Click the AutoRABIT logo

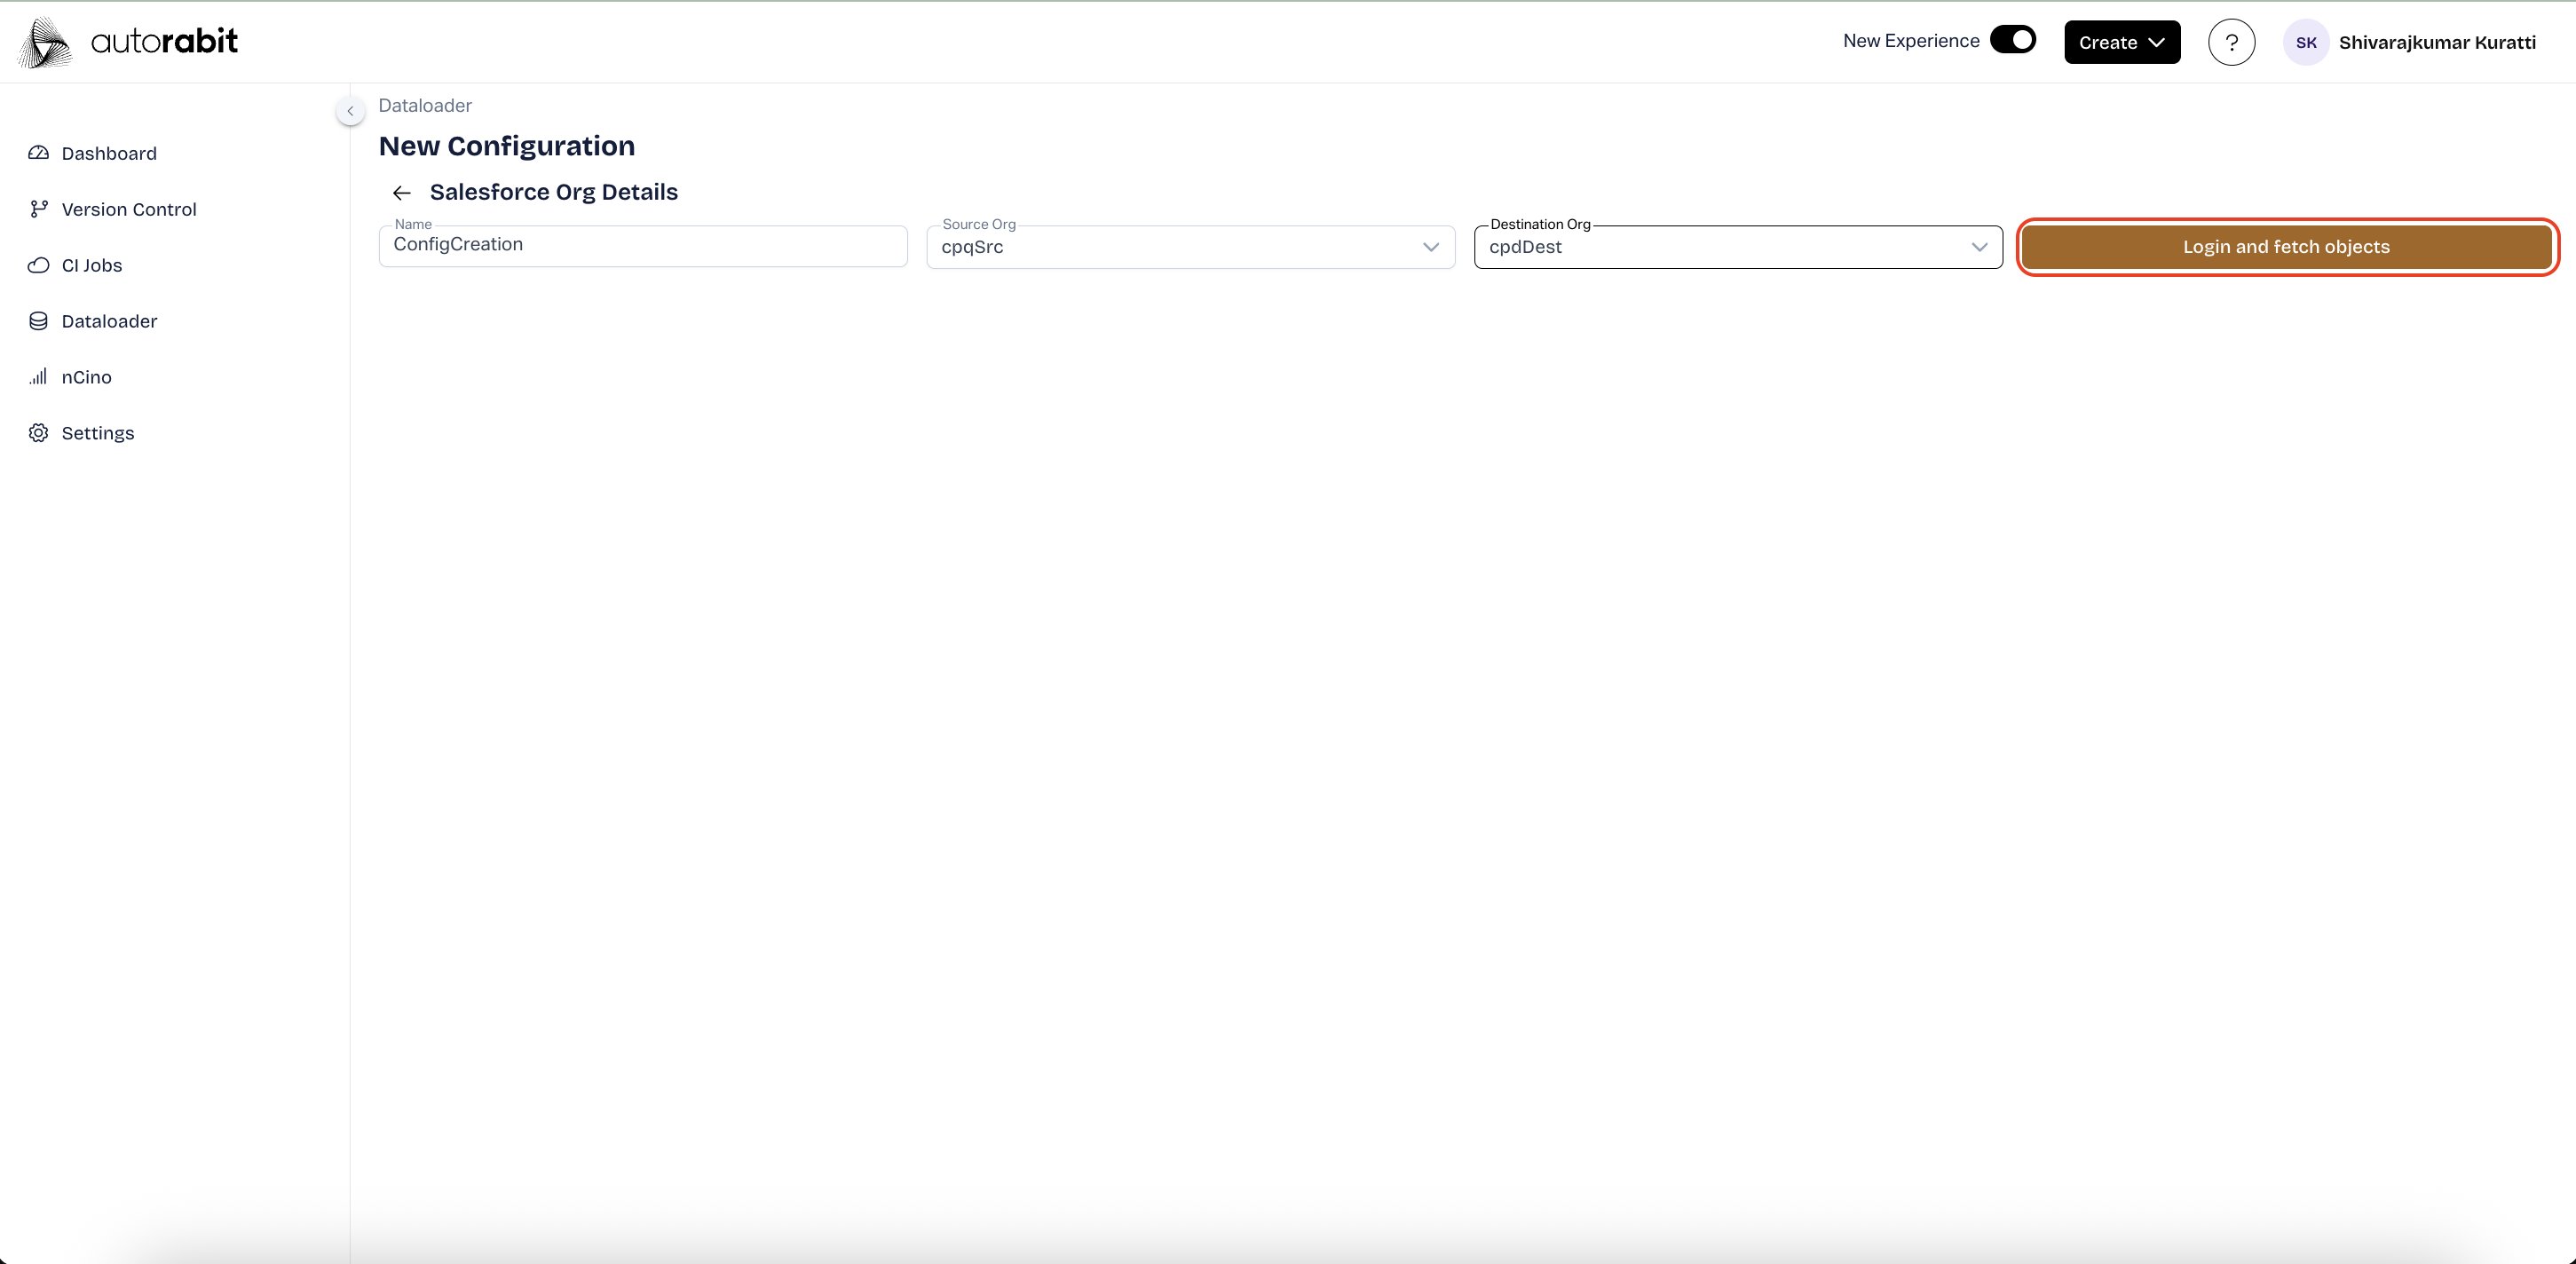pos(128,42)
